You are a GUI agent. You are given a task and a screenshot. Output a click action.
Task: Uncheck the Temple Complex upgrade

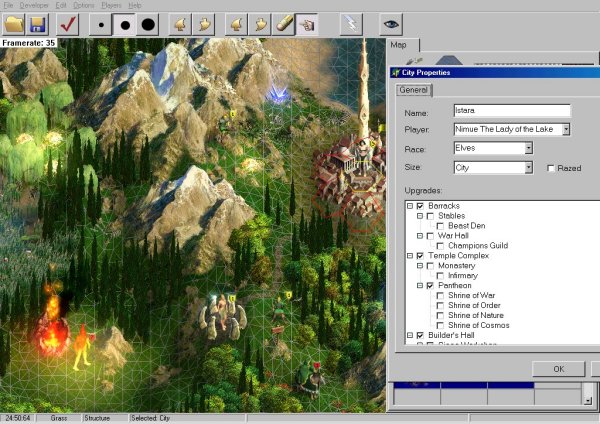[420, 256]
